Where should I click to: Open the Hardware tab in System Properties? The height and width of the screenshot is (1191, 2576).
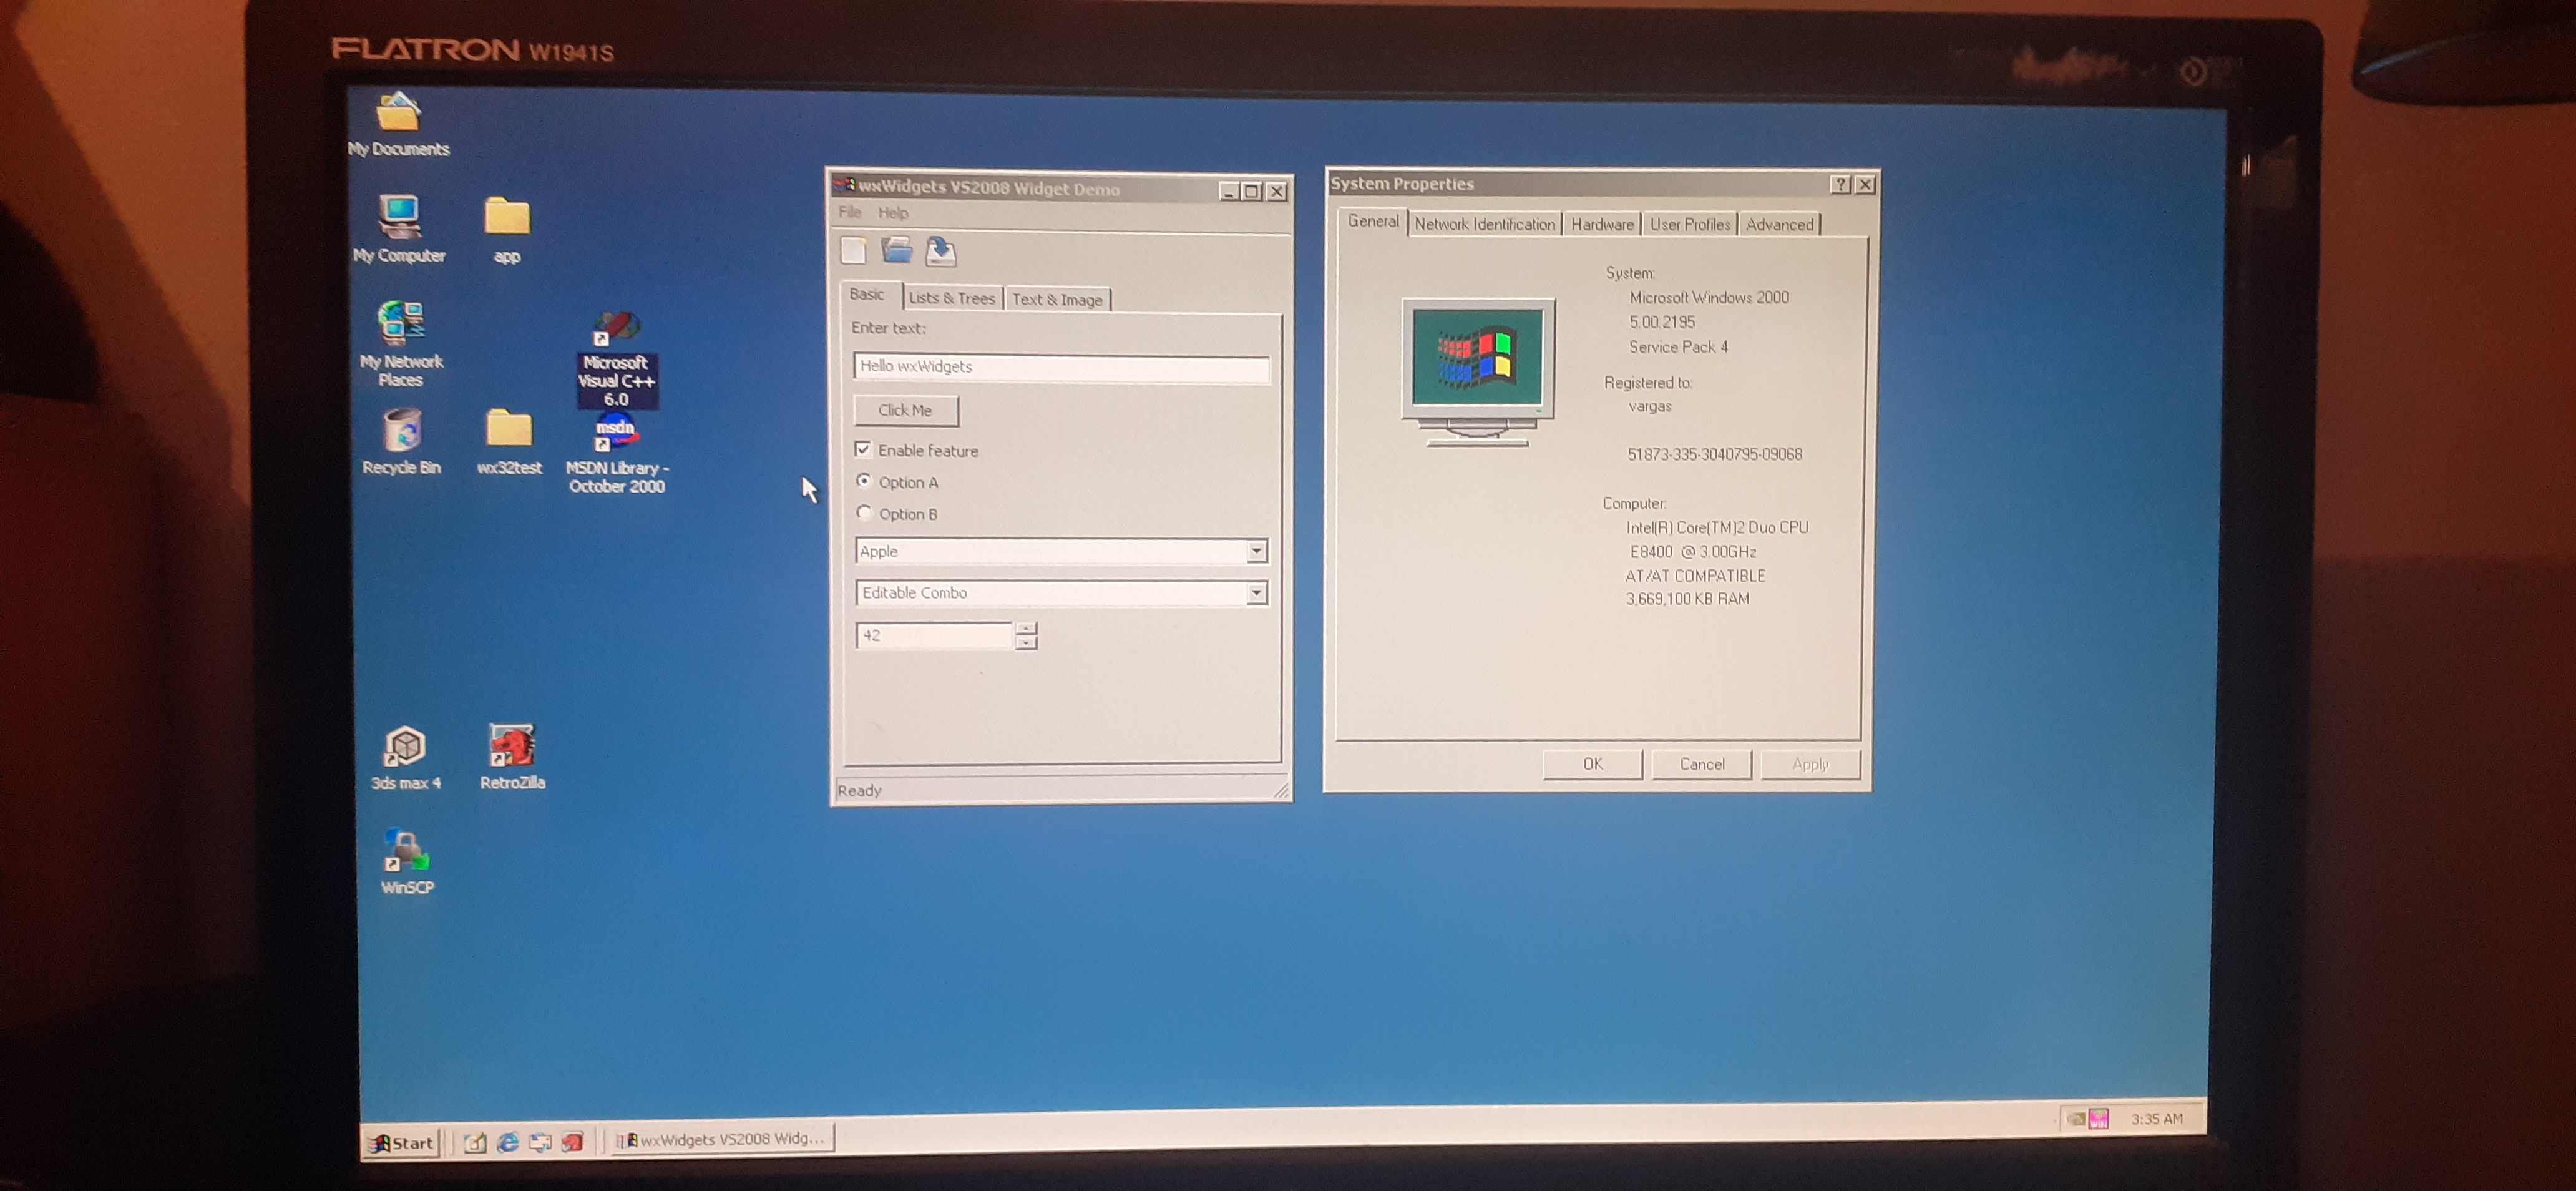1602,224
